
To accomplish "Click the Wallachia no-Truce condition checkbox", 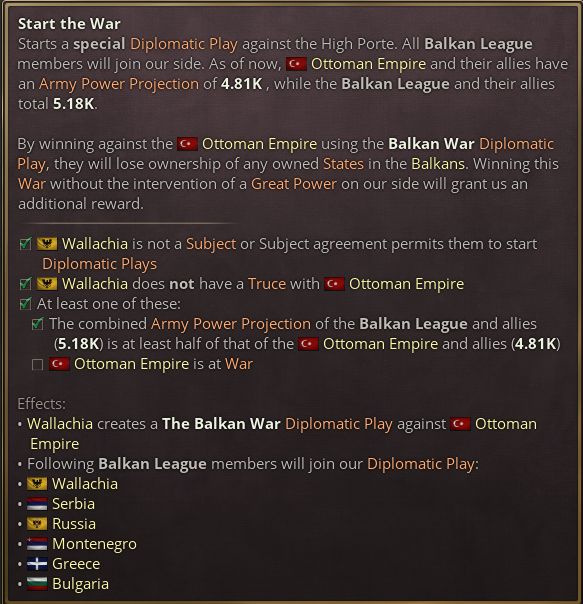I will 25,284.
